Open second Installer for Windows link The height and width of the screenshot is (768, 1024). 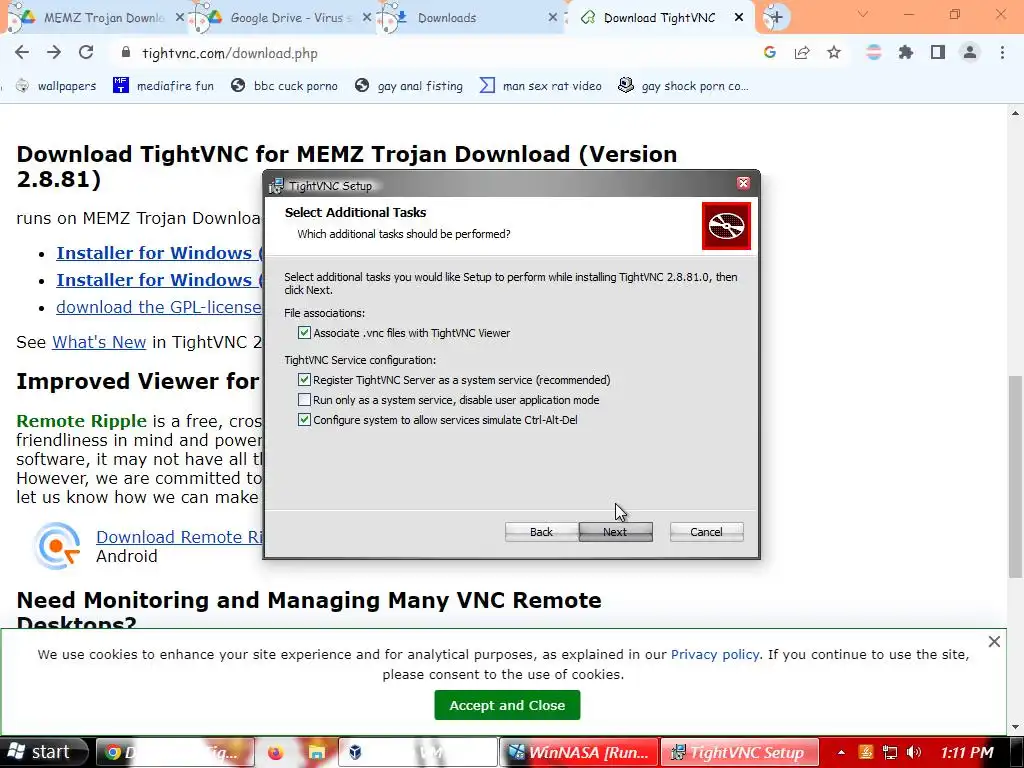pos(159,280)
